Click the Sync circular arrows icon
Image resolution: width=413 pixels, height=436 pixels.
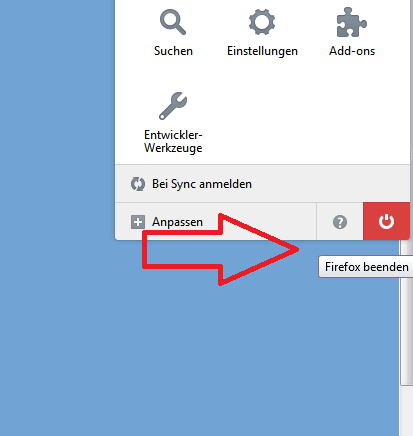[x=138, y=184]
